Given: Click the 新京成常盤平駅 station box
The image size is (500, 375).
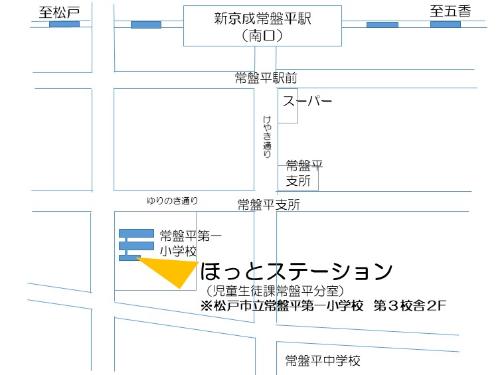Looking at the screenshot, I should point(262,26).
